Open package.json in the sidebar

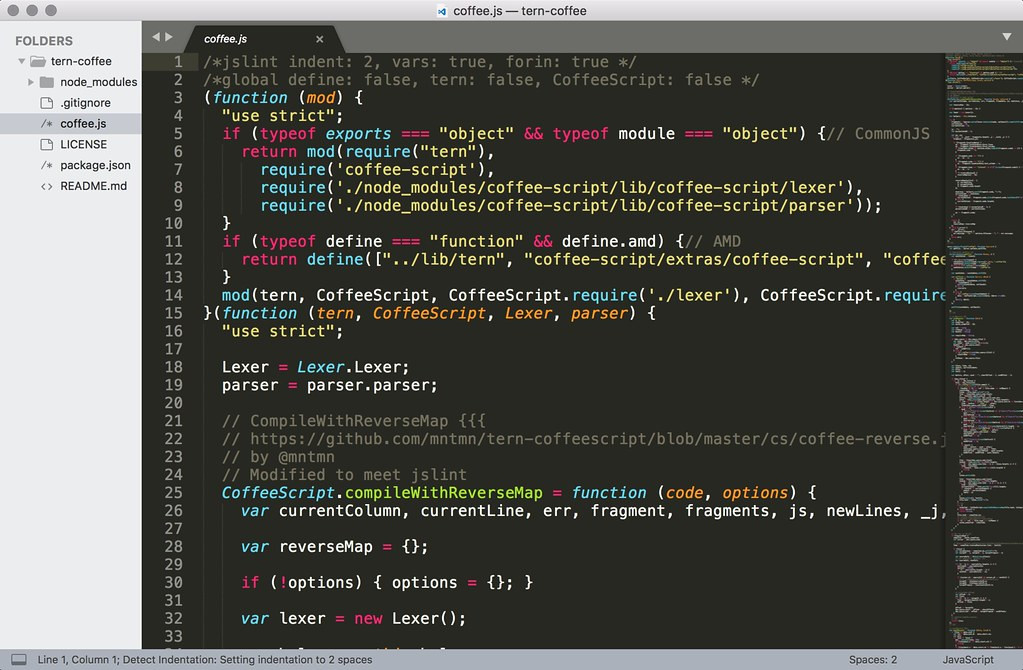[95, 166]
